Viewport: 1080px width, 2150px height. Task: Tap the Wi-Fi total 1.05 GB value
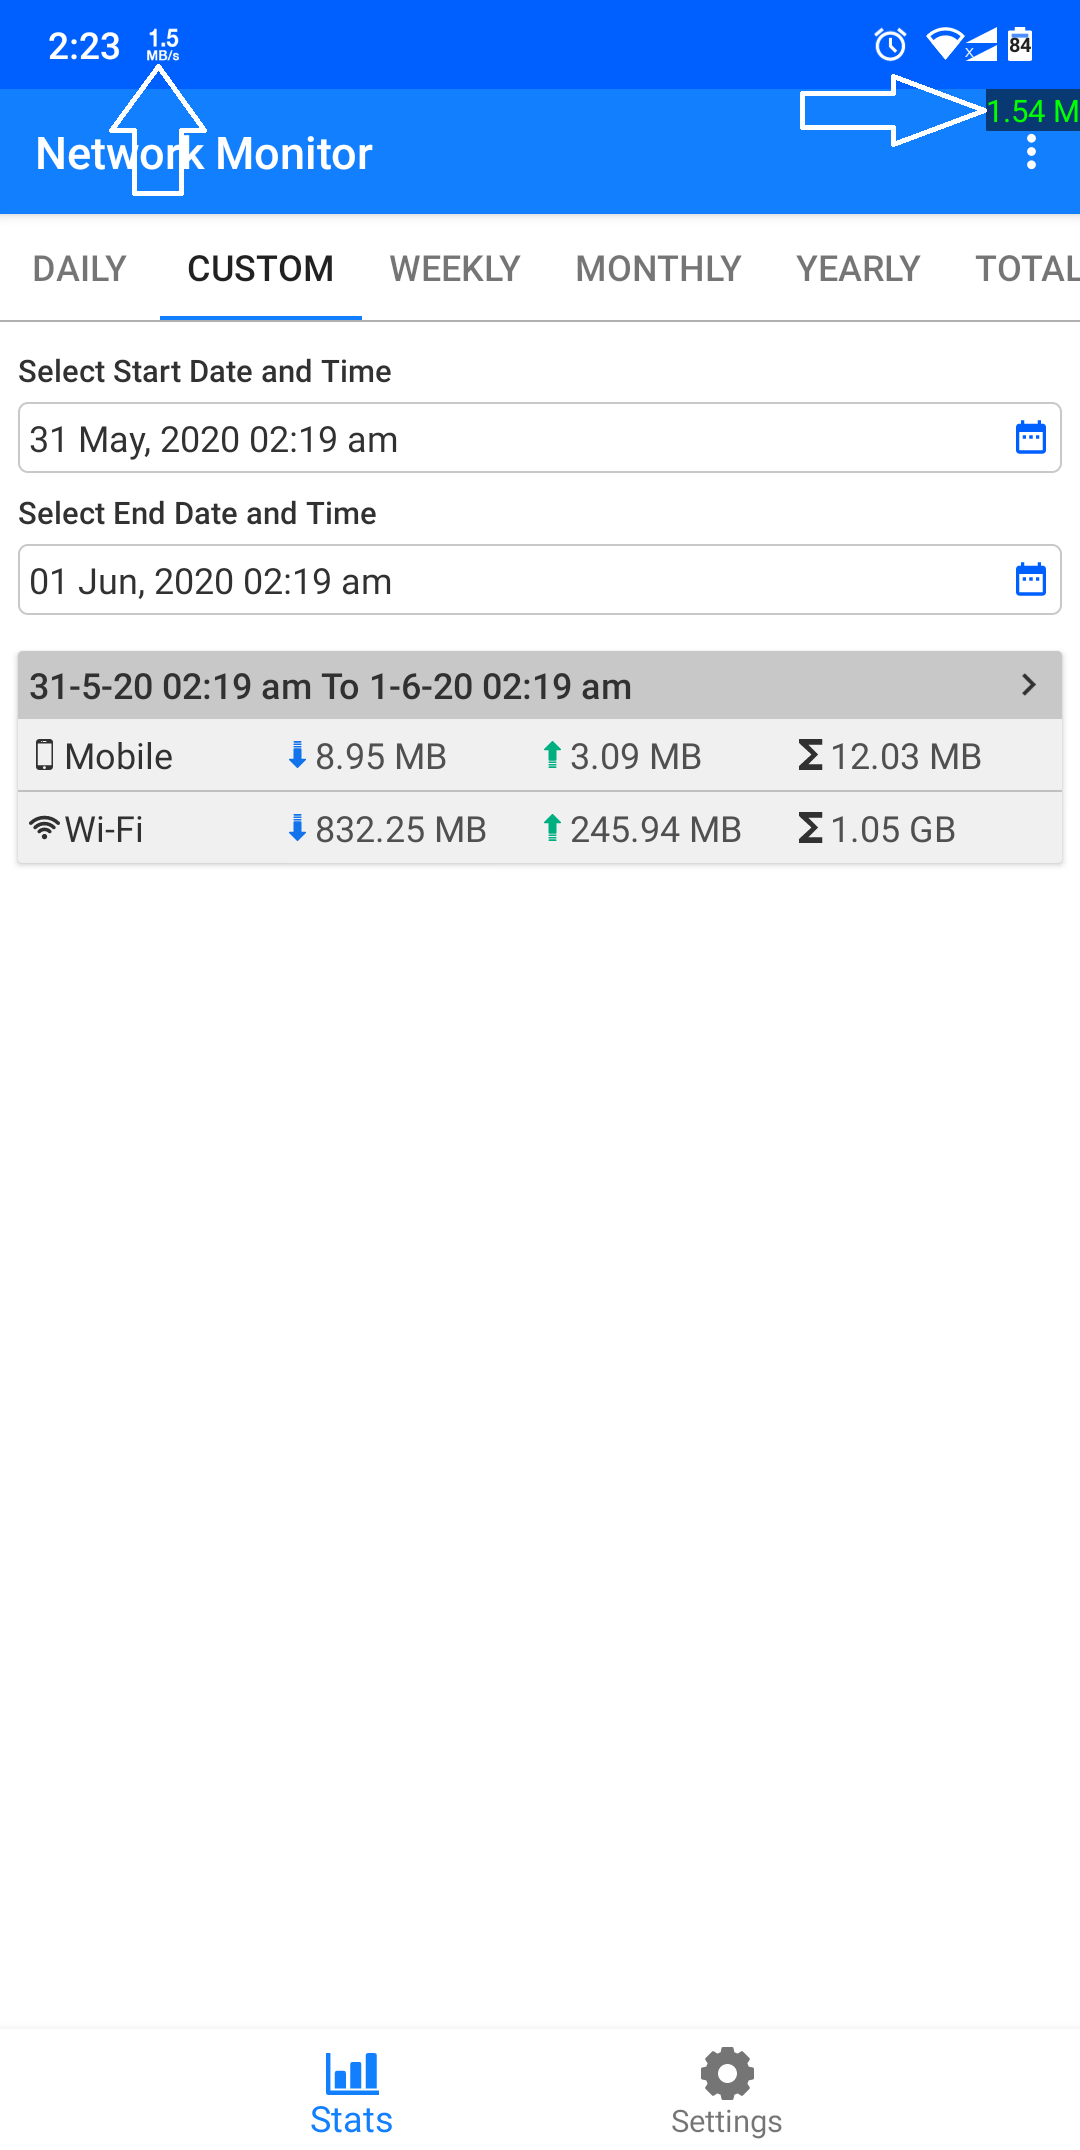[892, 829]
